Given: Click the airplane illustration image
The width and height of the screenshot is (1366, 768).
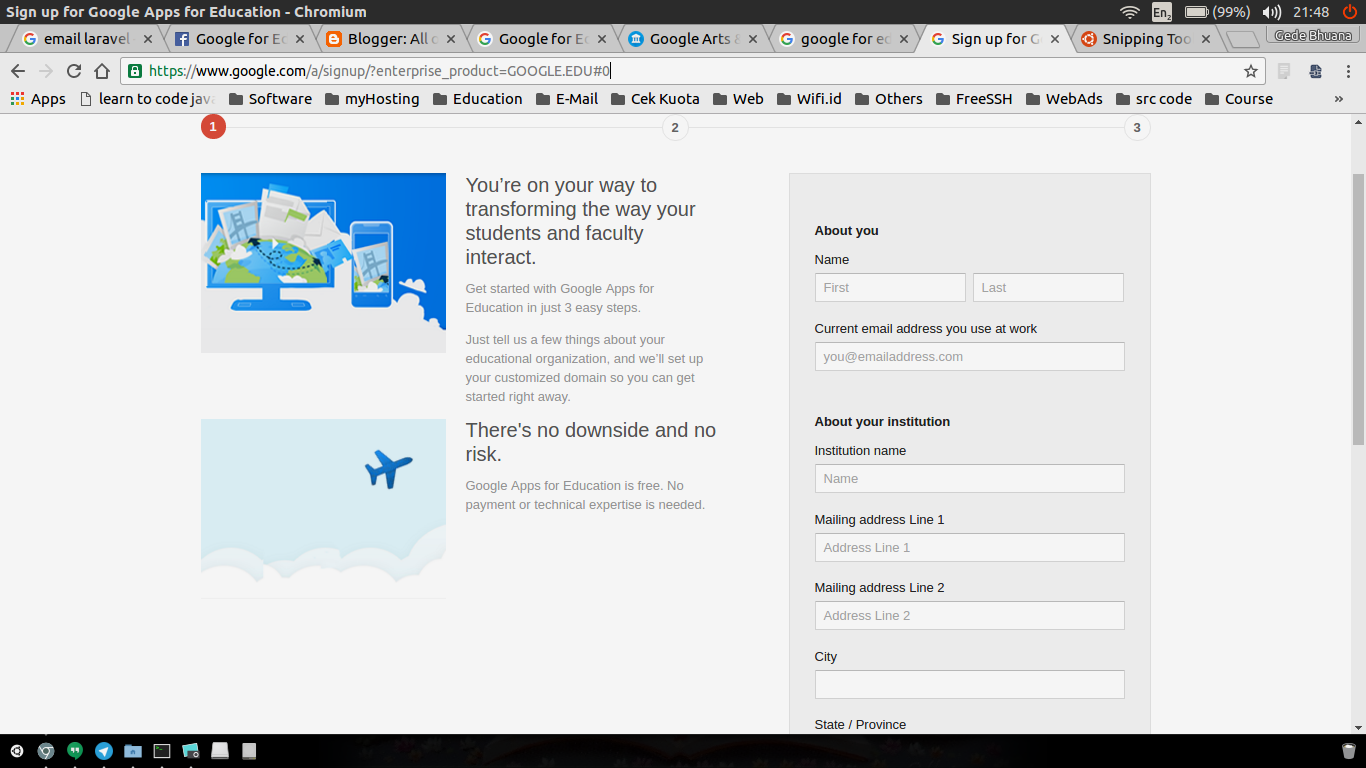Looking at the screenshot, I should (323, 508).
